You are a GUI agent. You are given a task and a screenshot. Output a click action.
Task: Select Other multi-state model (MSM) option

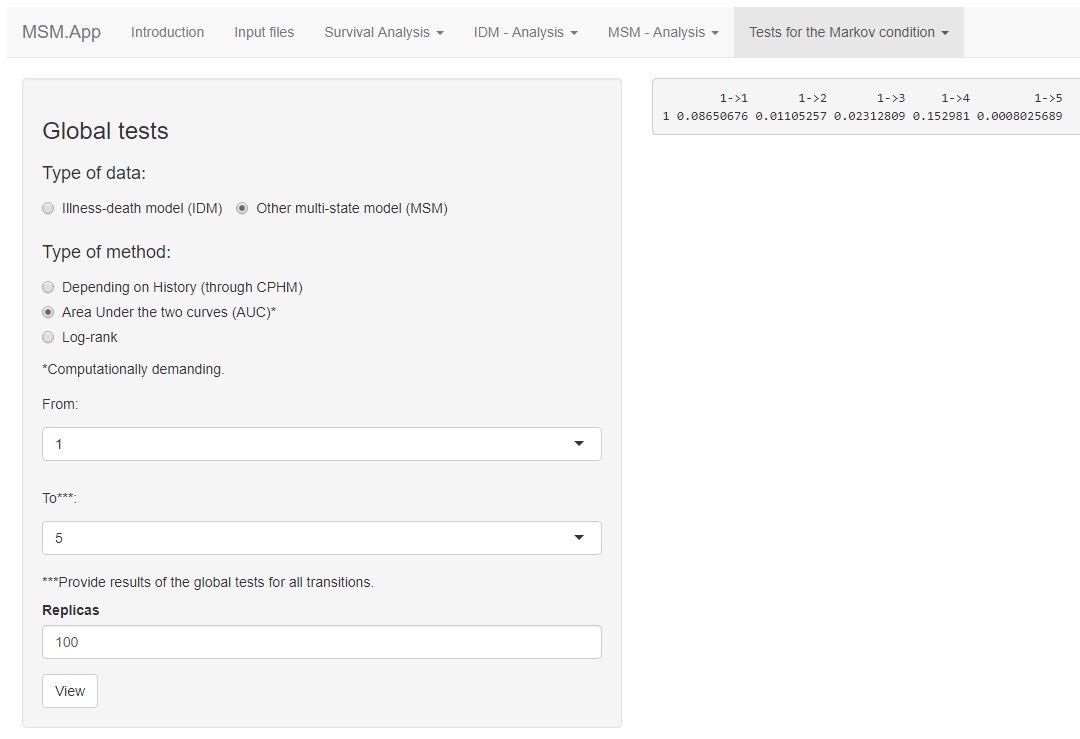point(242,208)
